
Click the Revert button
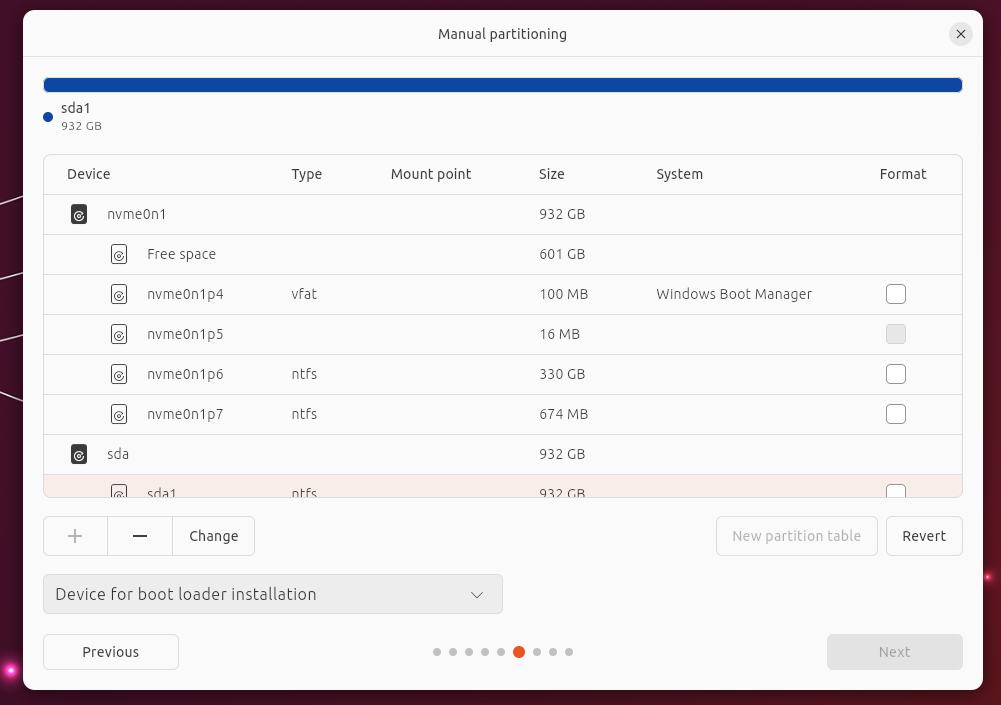(923, 536)
